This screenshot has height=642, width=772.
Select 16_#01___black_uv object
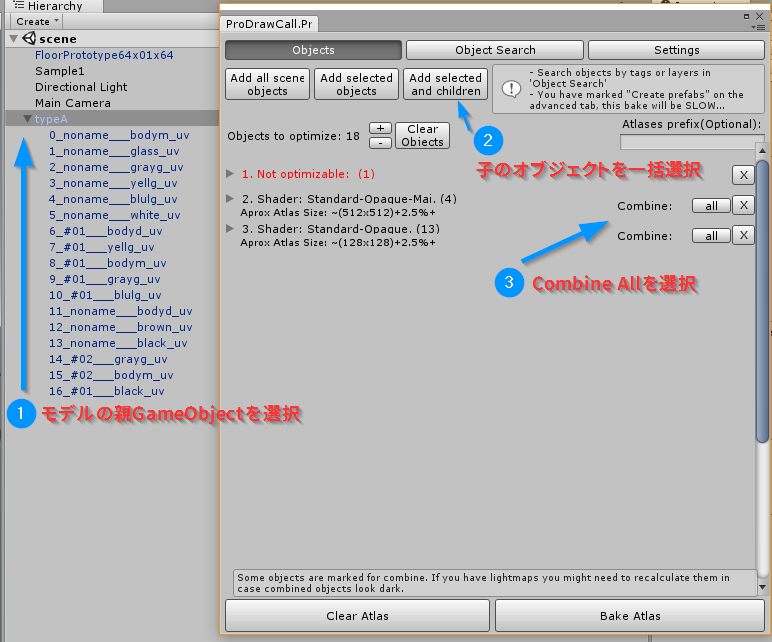coord(106,391)
